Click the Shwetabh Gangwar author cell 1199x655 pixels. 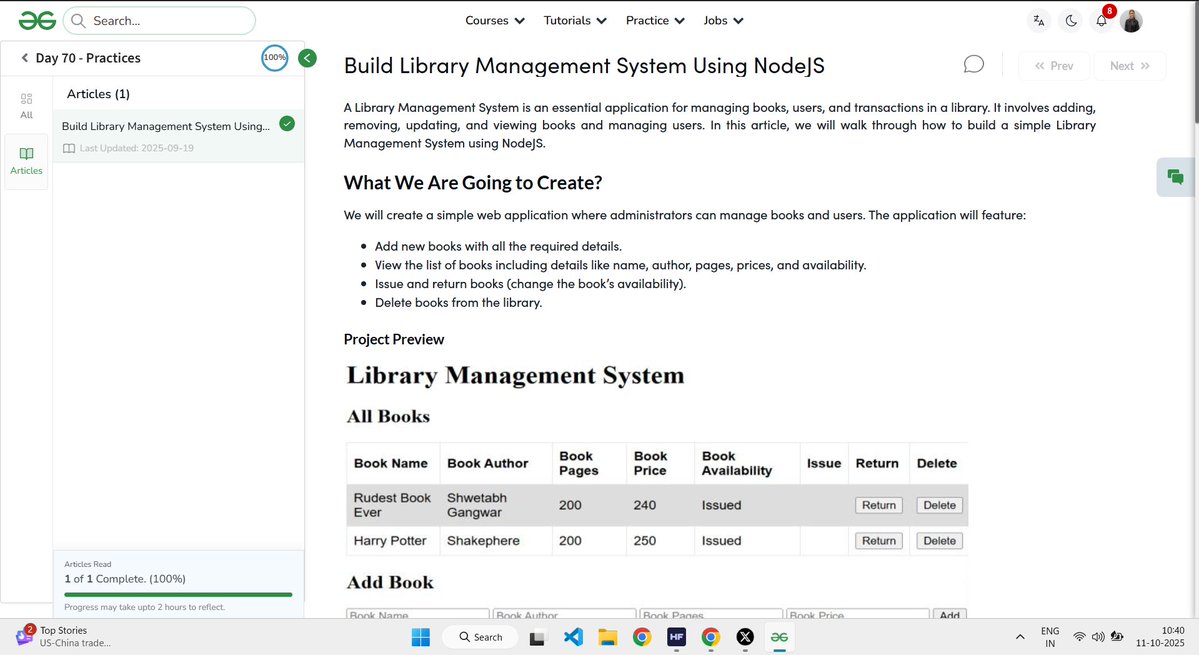(496, 505)
